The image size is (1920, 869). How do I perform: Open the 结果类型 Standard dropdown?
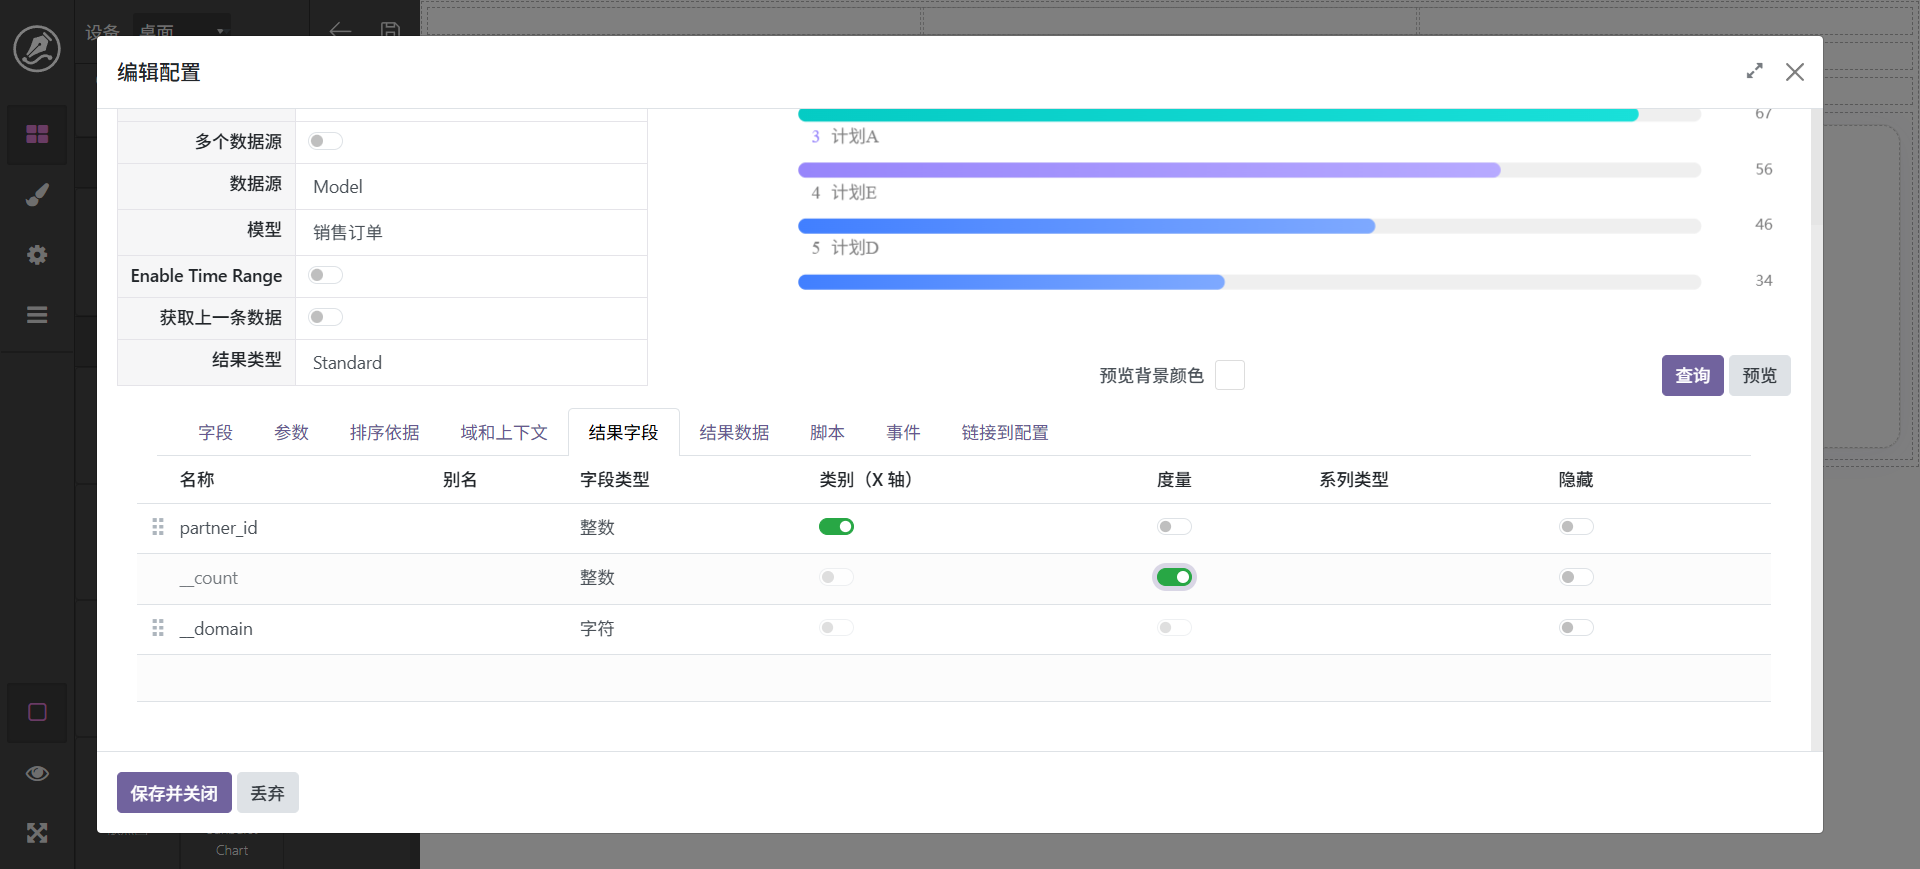pos(470,363)
